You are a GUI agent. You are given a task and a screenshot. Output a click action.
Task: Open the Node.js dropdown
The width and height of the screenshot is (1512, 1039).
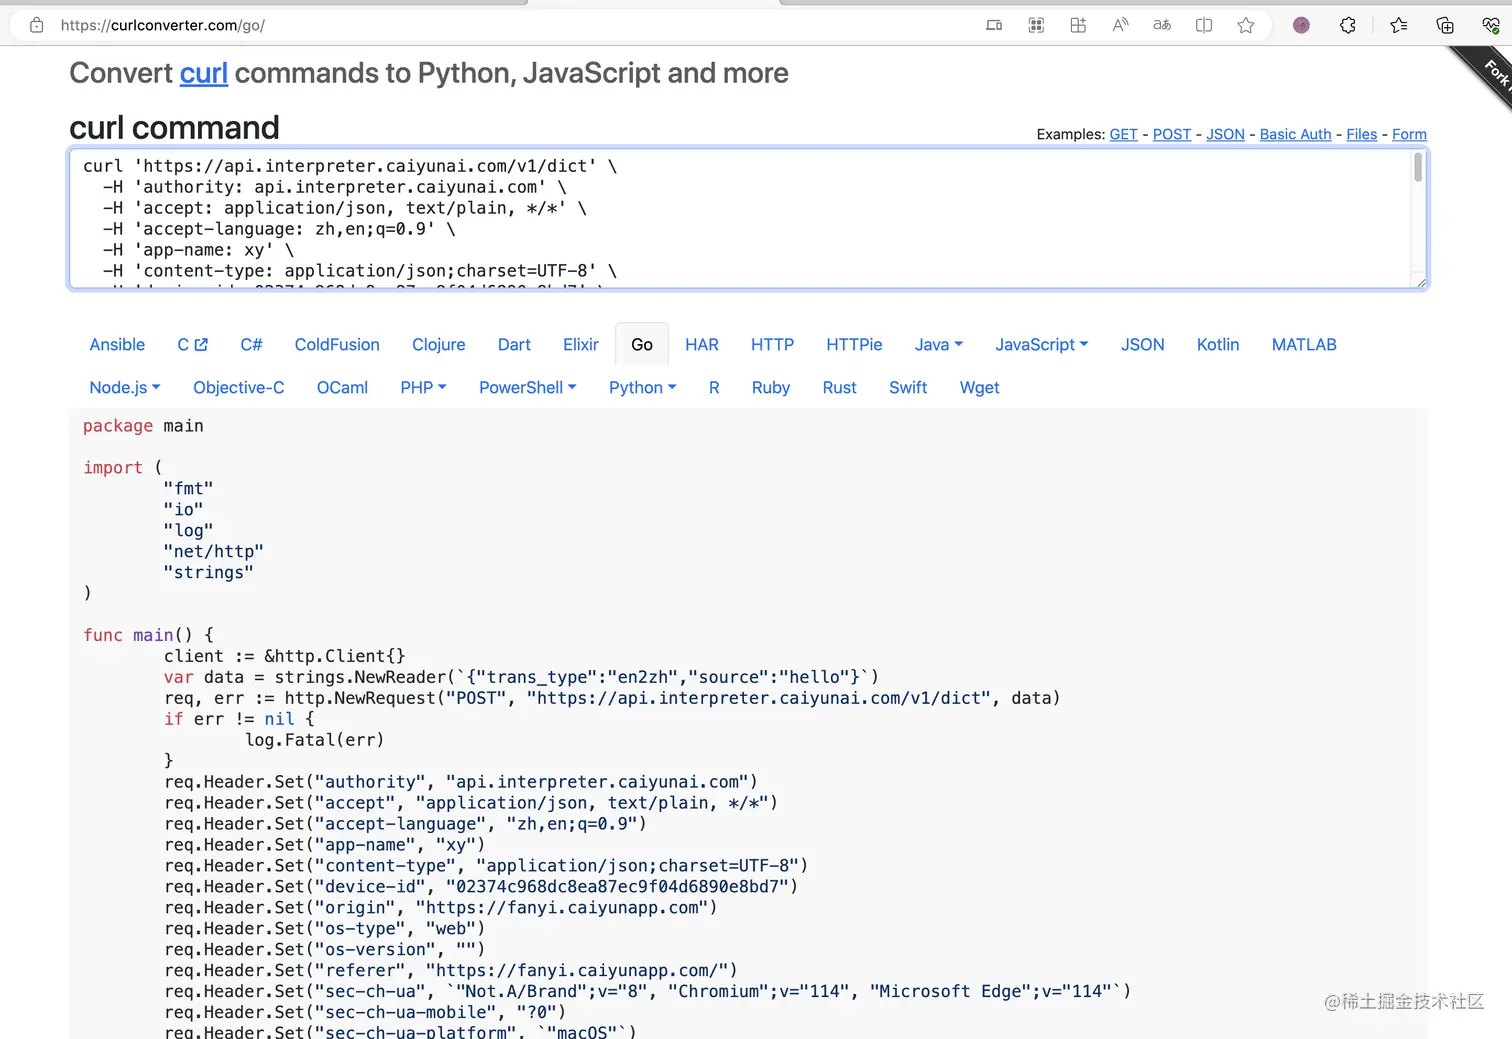click(124, 388)
